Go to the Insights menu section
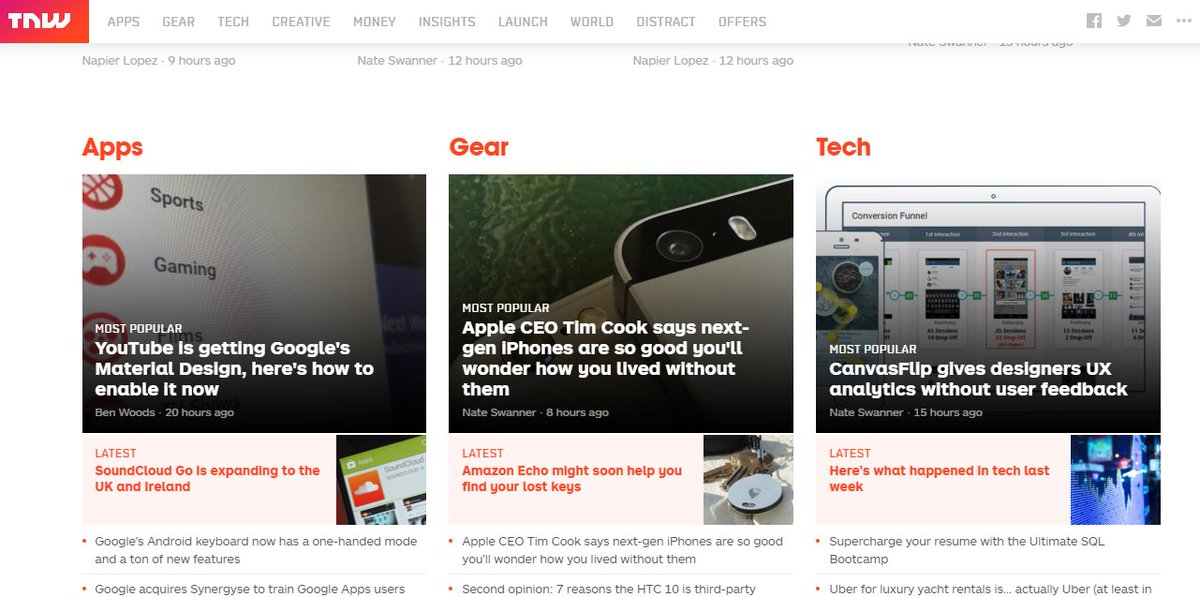 pyautogui.click(x=447, y=21)
